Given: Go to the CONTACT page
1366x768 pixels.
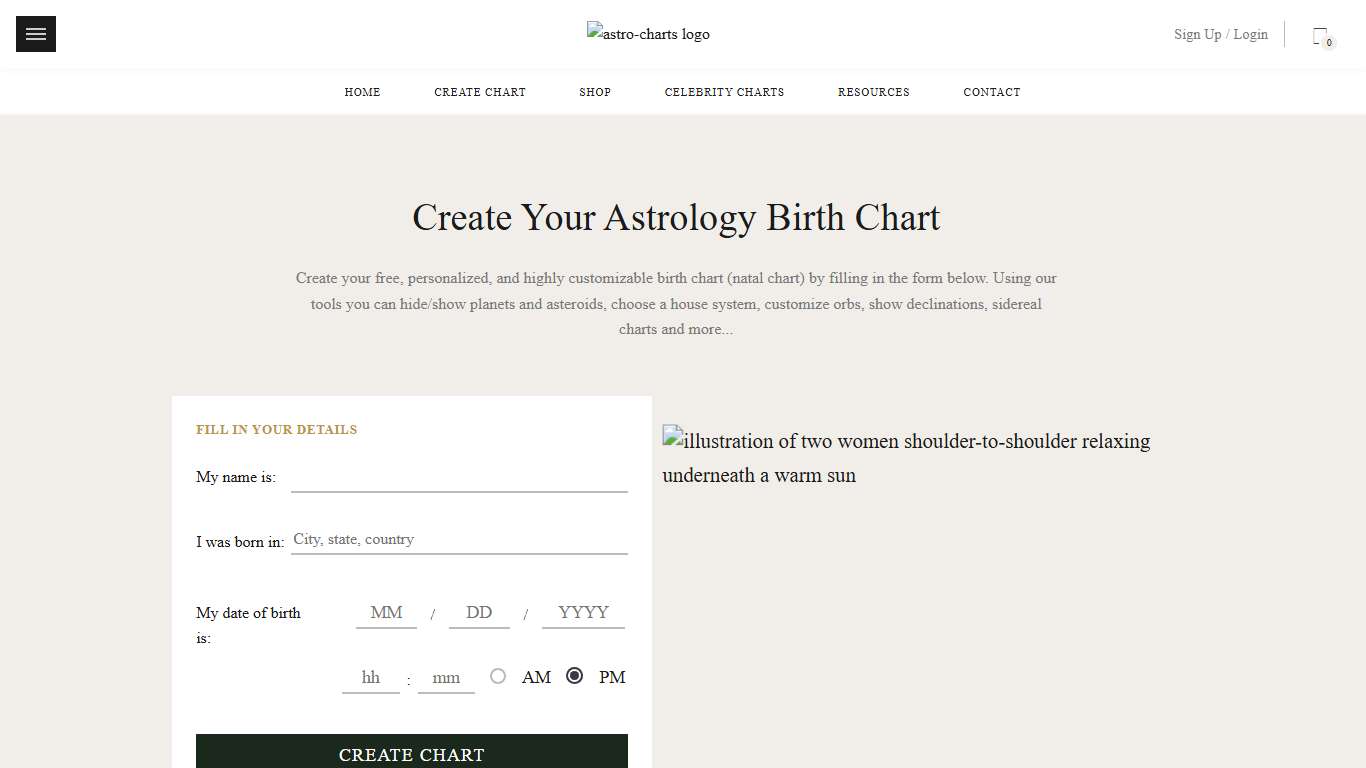Looking at the screenshot, I should pyautogui.click(x=991, y=92).
